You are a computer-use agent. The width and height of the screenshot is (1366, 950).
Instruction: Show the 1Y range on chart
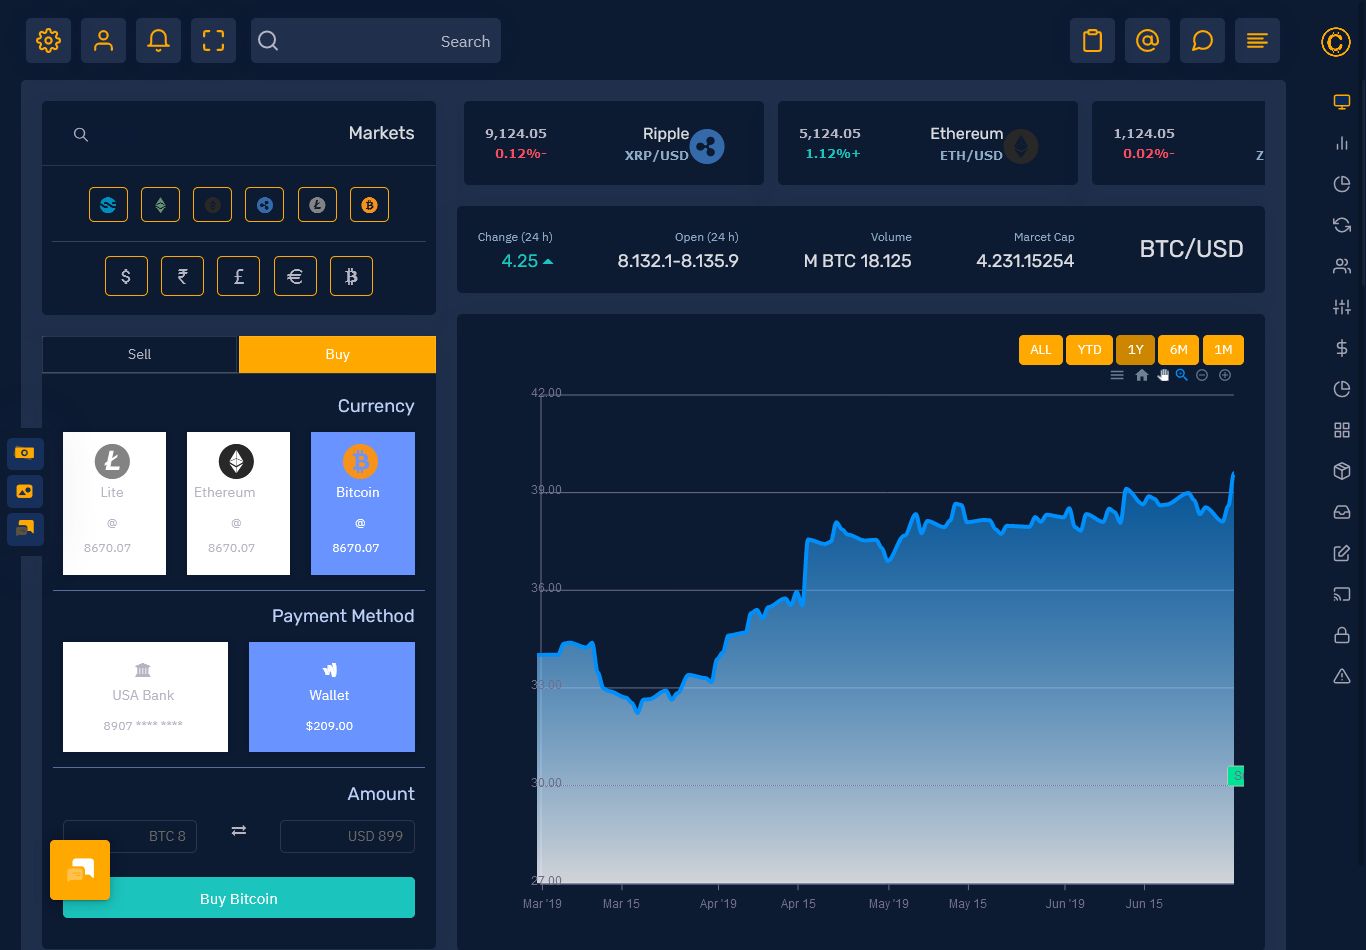pos(1135,350)
